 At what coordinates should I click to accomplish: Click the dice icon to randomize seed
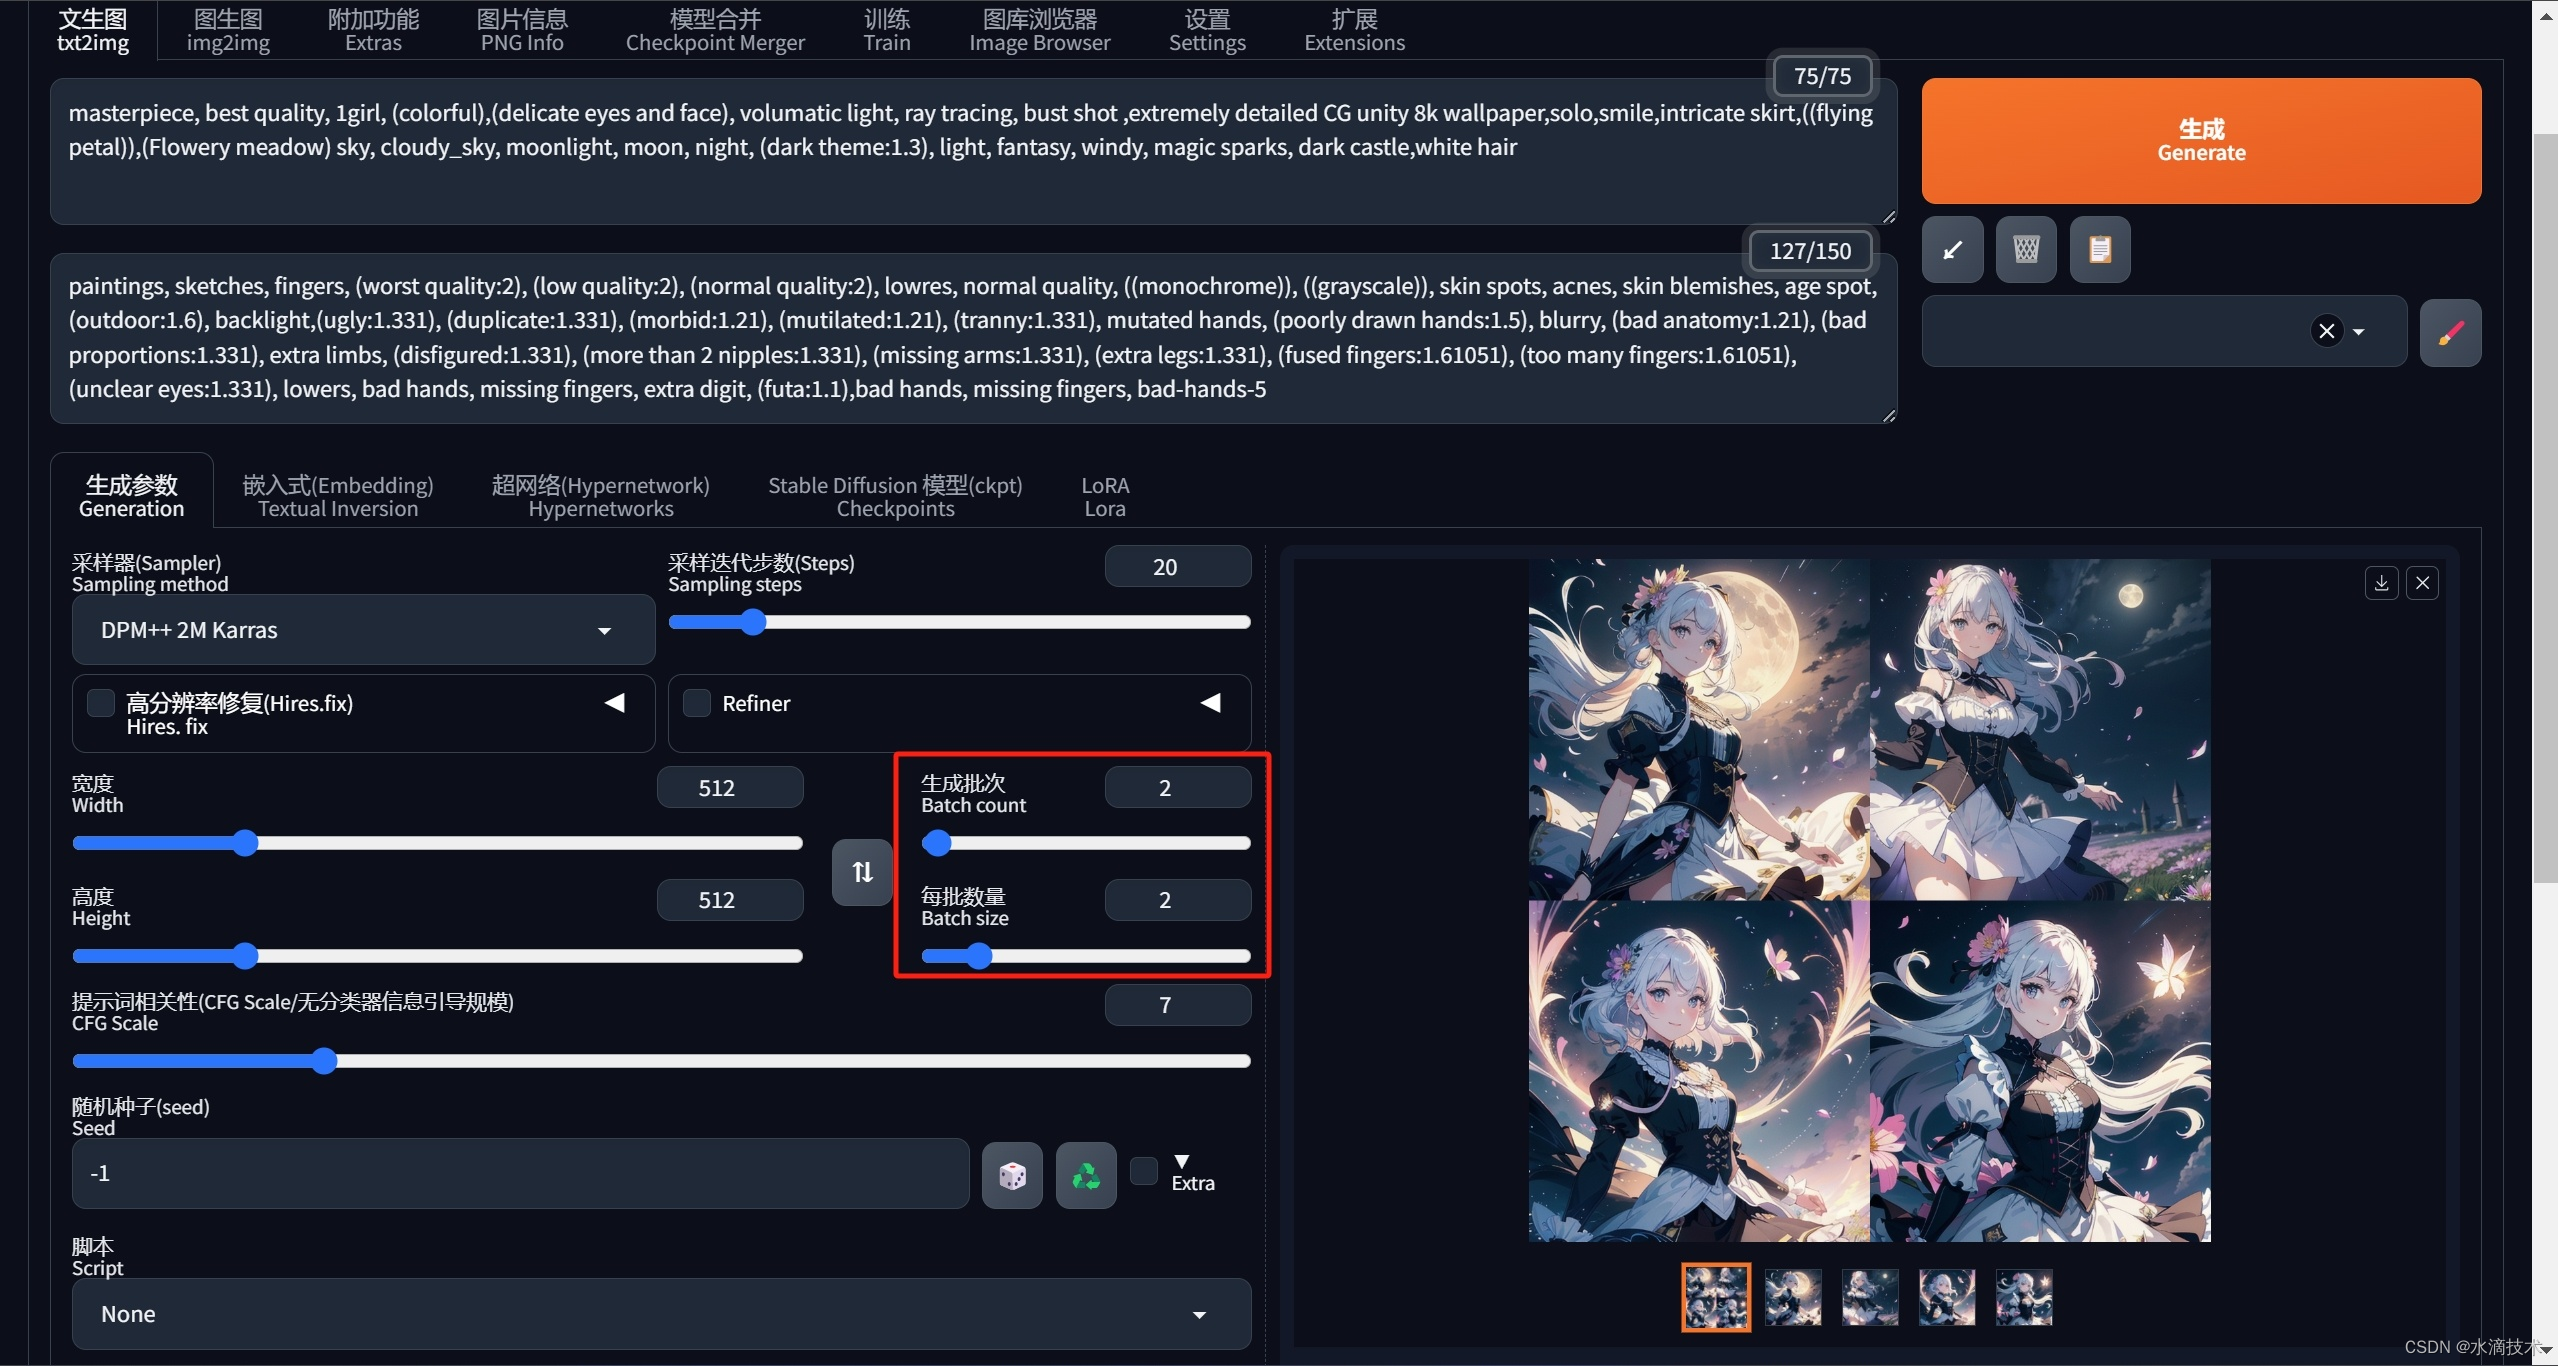click(x=1012, y=1176)
